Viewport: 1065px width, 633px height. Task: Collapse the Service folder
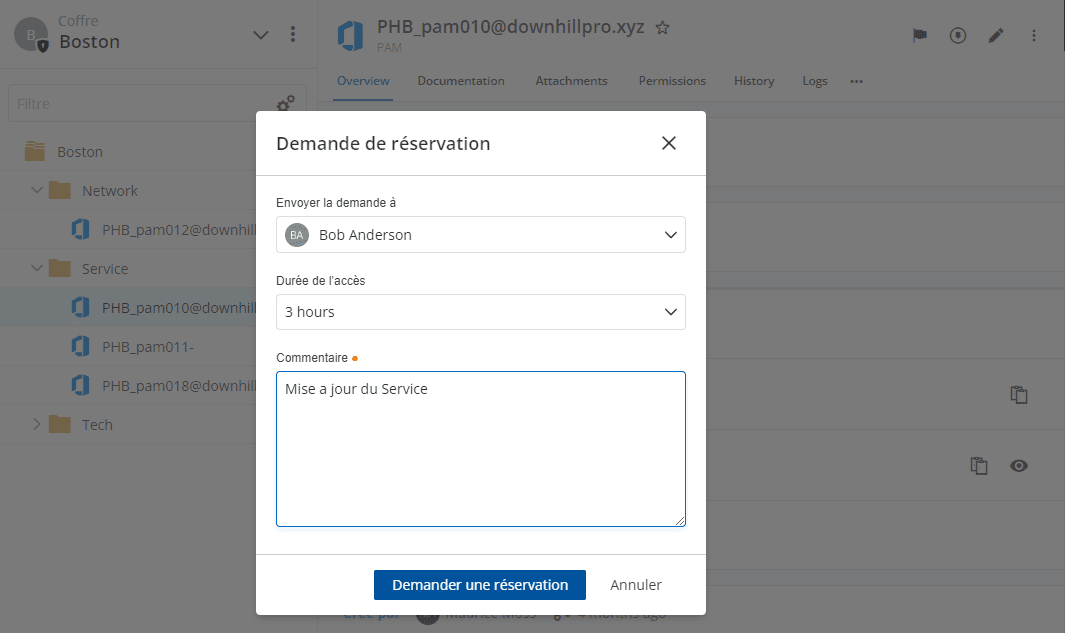37,268
